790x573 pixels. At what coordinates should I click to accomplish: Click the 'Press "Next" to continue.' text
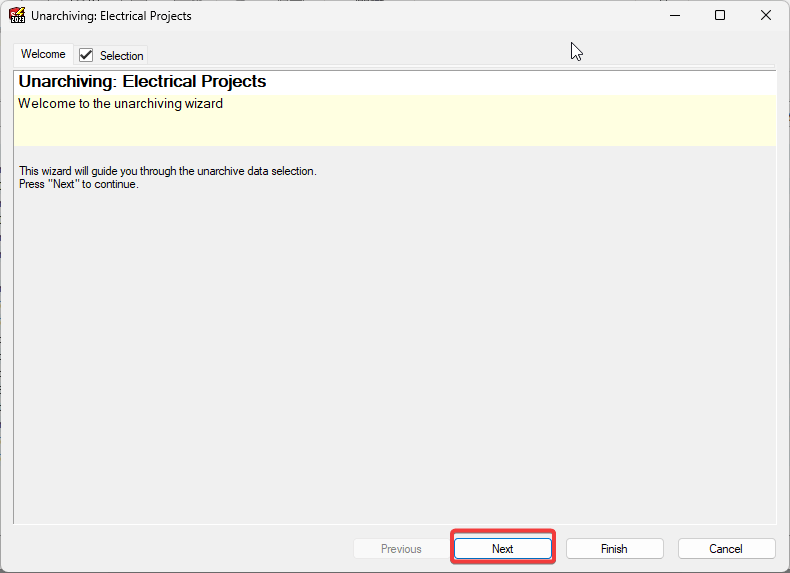[x=79, y=184]
